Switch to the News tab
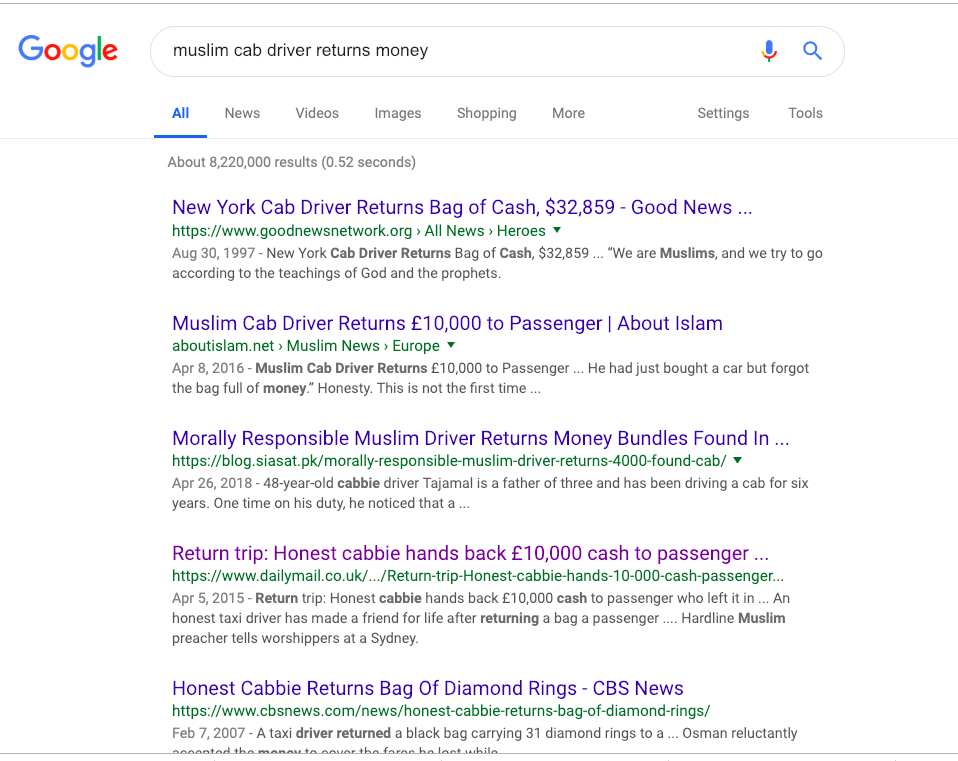This screenshot has width=958, height=761. coord(242,113)
